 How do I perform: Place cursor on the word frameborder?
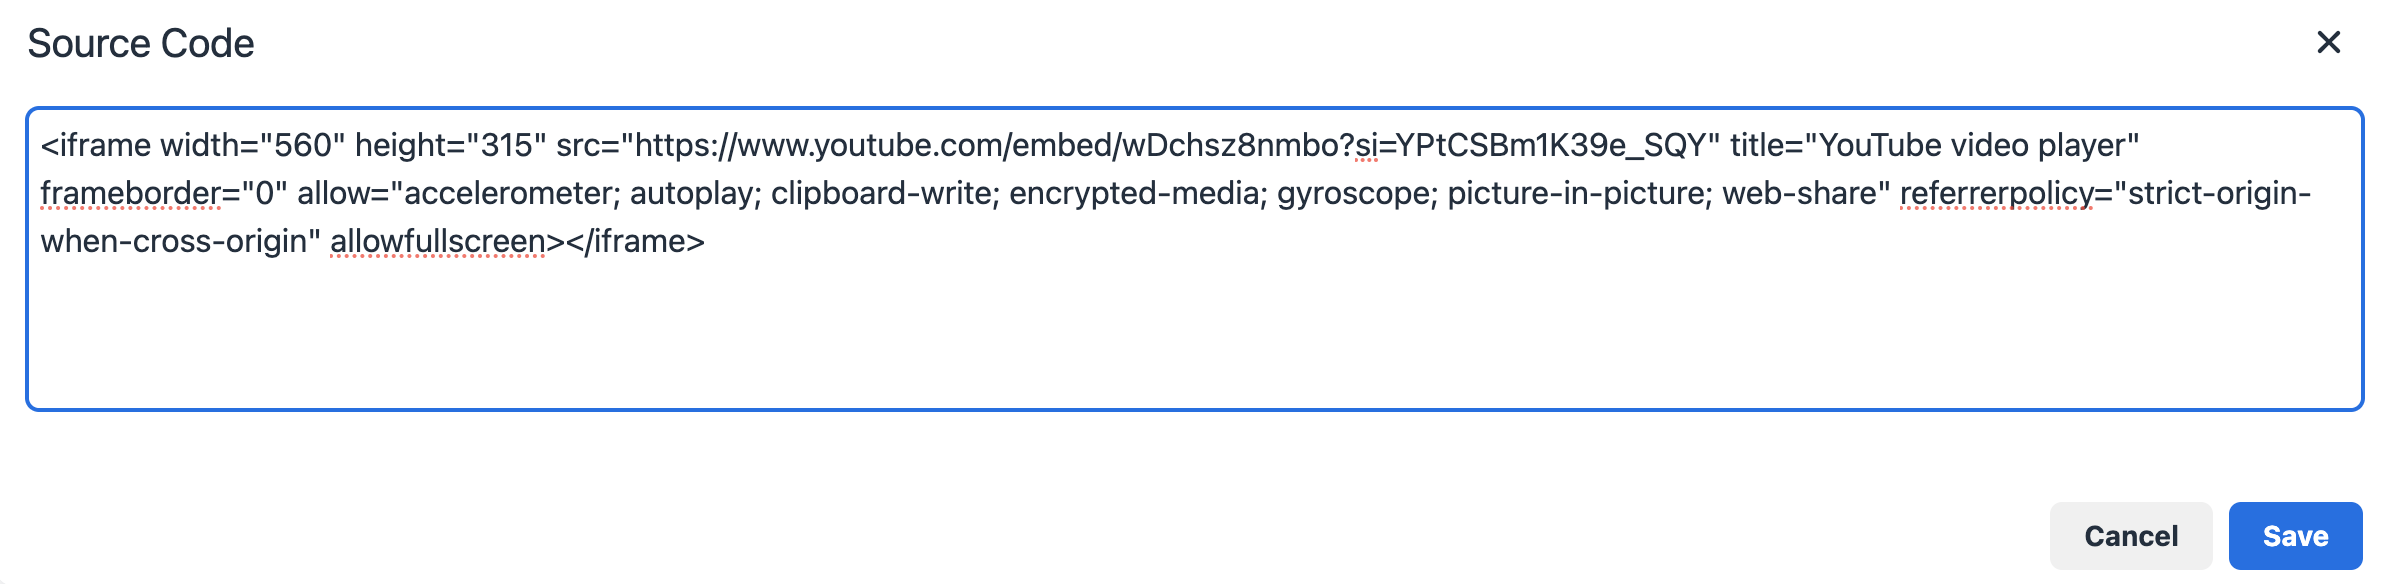130,193
